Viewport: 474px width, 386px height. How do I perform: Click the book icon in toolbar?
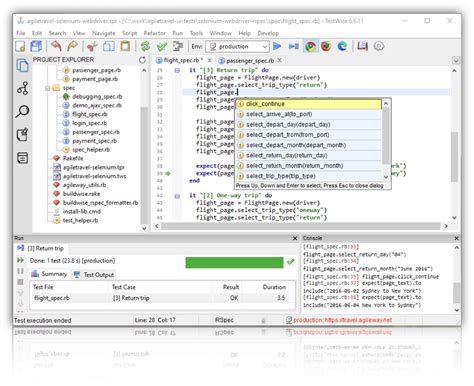click(362, 46)
